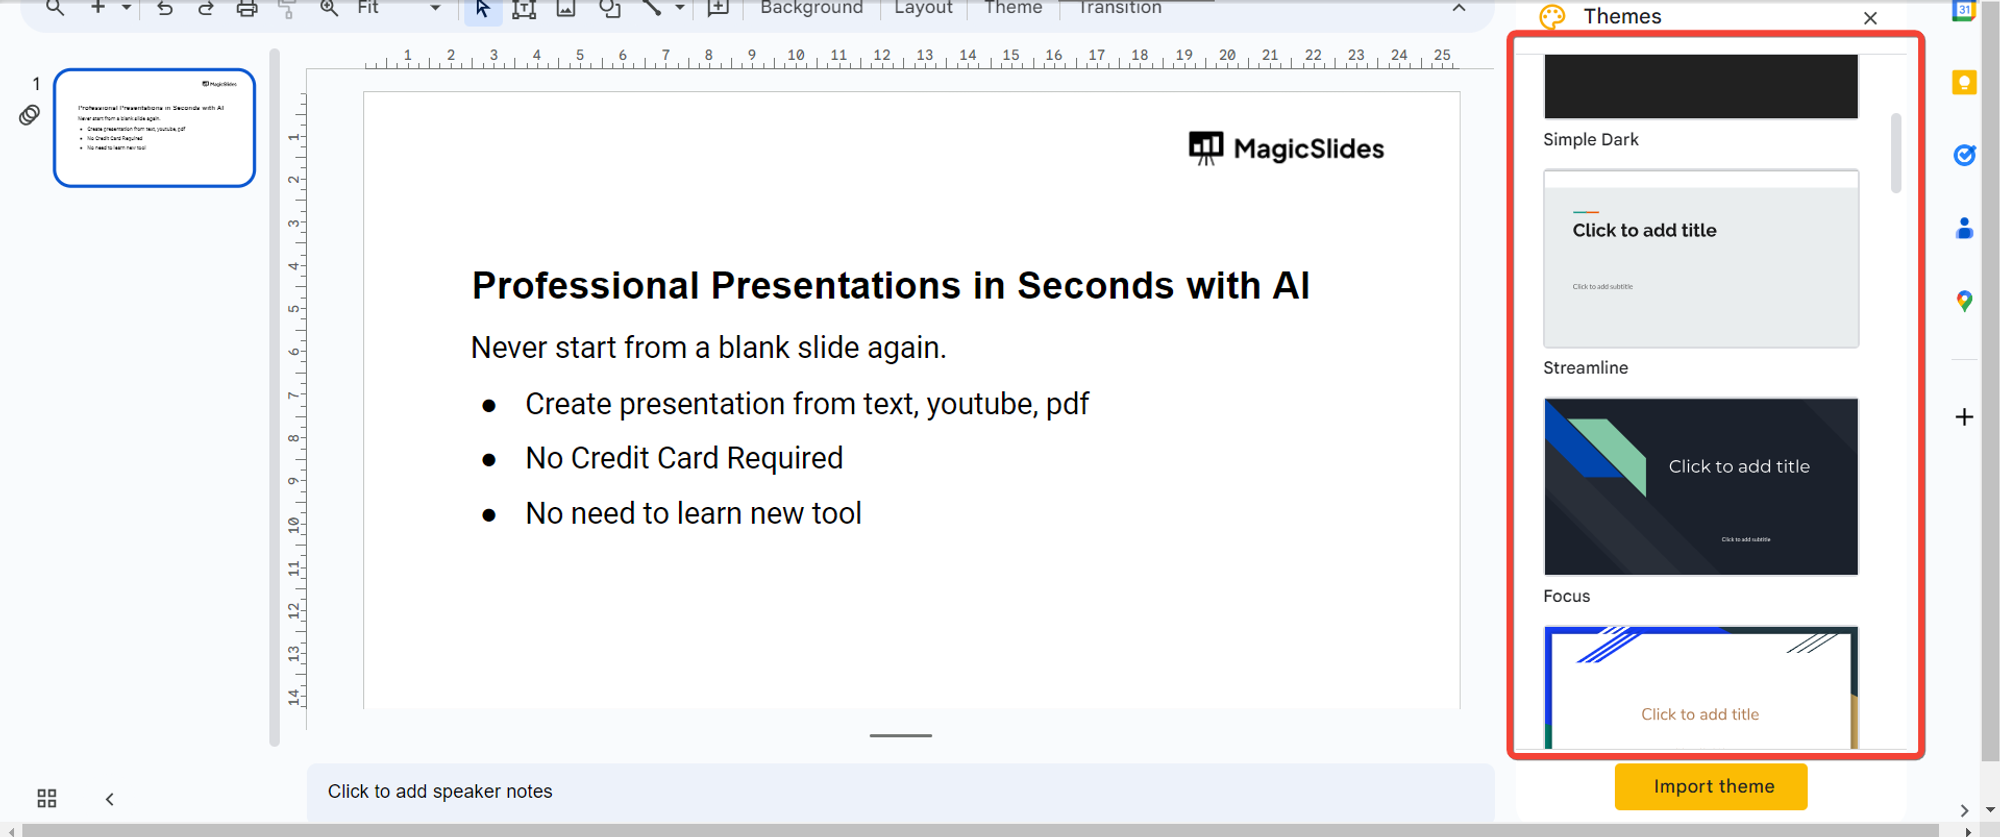Hide the menus with collapse arrow
Image resolution: width=2000 pixels, height=837 pixels.
(1459, 8)
